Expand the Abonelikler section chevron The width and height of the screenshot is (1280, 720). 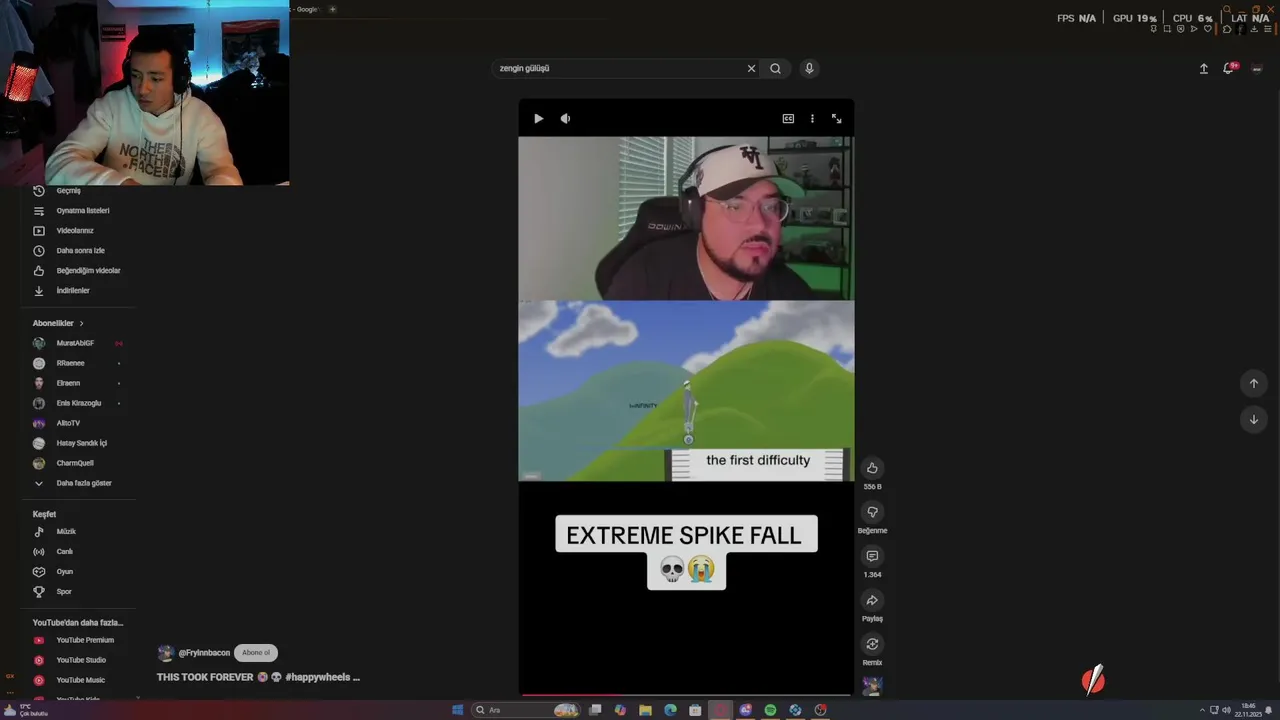coord(81,323)
